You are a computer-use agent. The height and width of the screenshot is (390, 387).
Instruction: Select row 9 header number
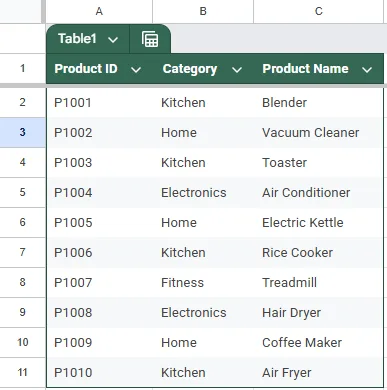click(x=22, y=312)
